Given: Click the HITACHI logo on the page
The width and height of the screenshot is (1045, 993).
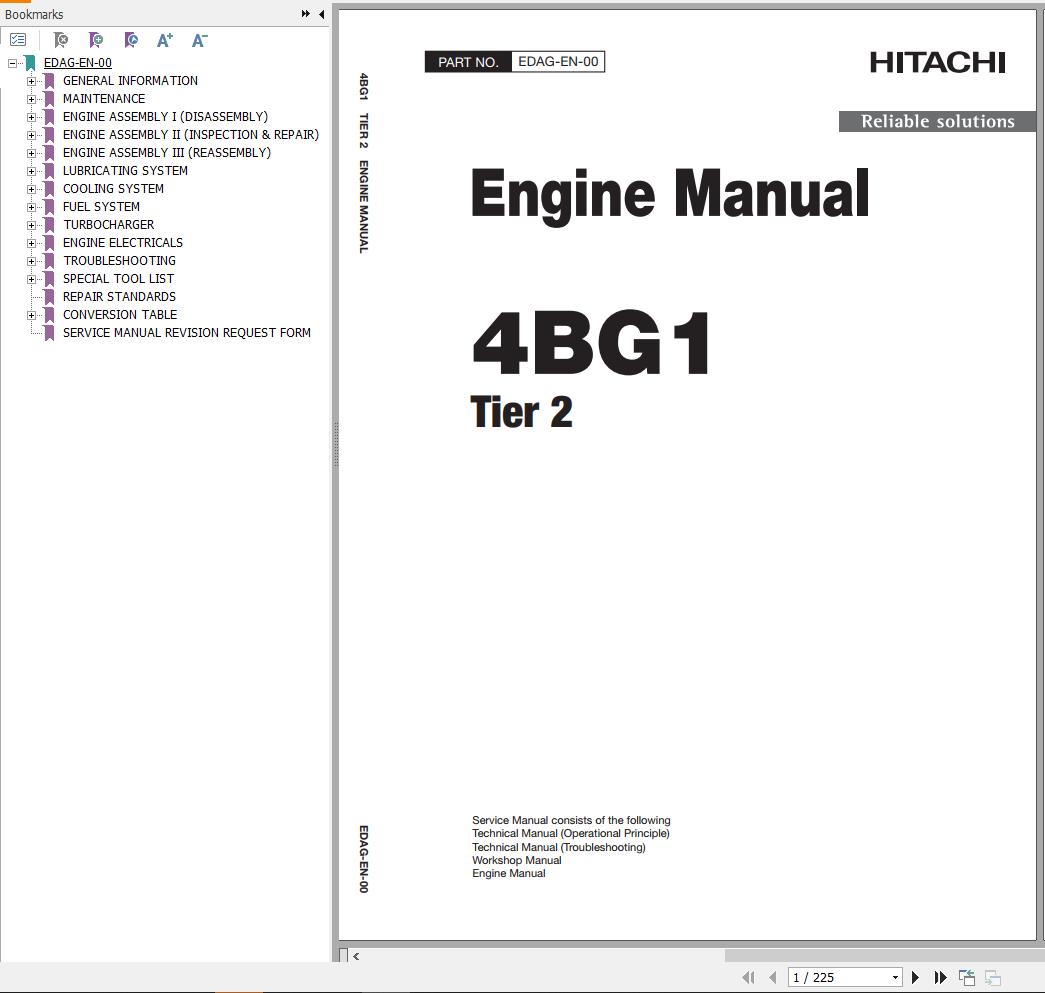Looking at the screenshot, I should [937, 63].
